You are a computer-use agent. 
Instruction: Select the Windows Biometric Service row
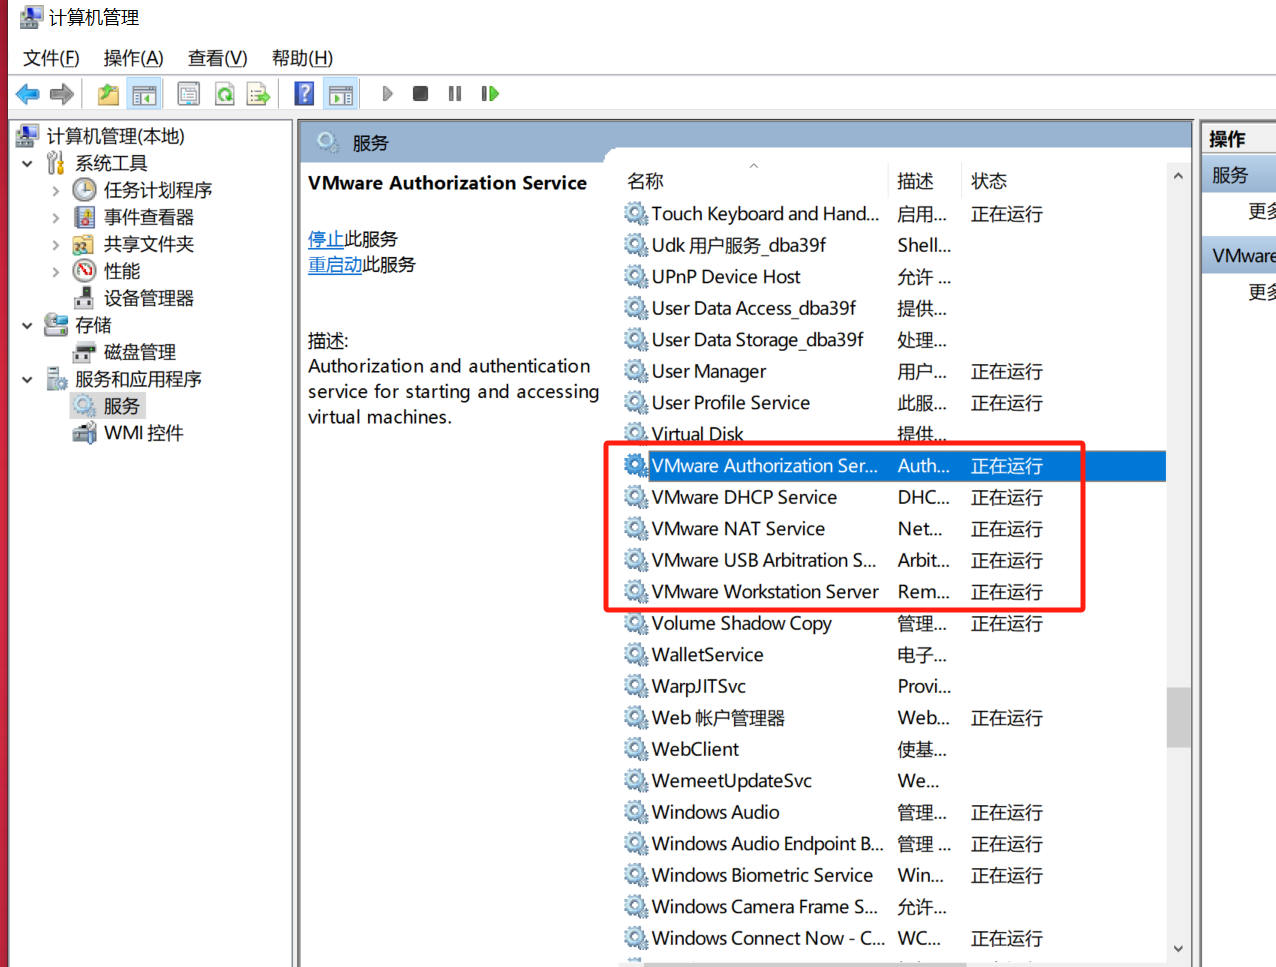893,875
